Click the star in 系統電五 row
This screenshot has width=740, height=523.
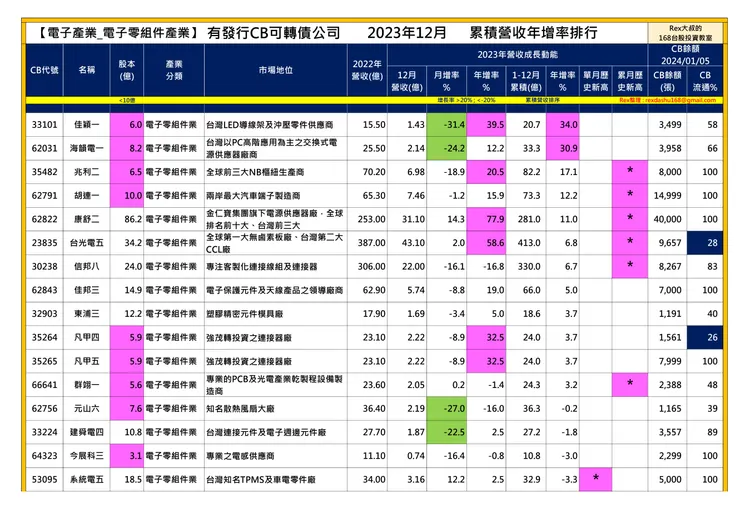[596, 478]
